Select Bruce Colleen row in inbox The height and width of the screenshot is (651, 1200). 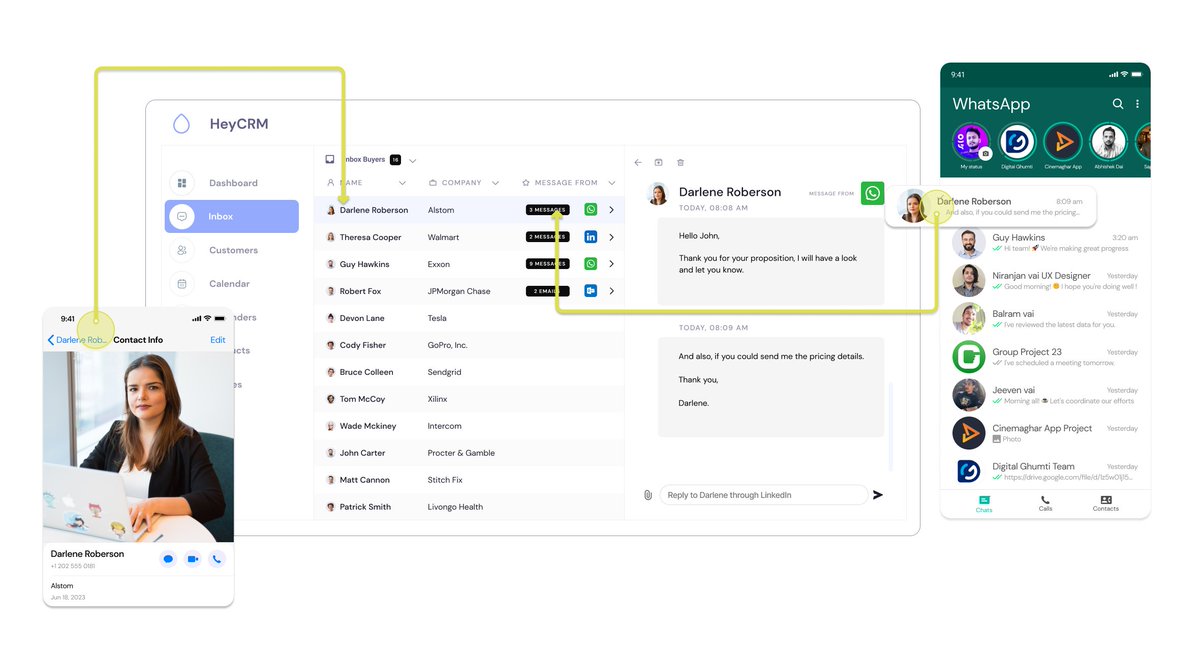[x=469, y=372]
